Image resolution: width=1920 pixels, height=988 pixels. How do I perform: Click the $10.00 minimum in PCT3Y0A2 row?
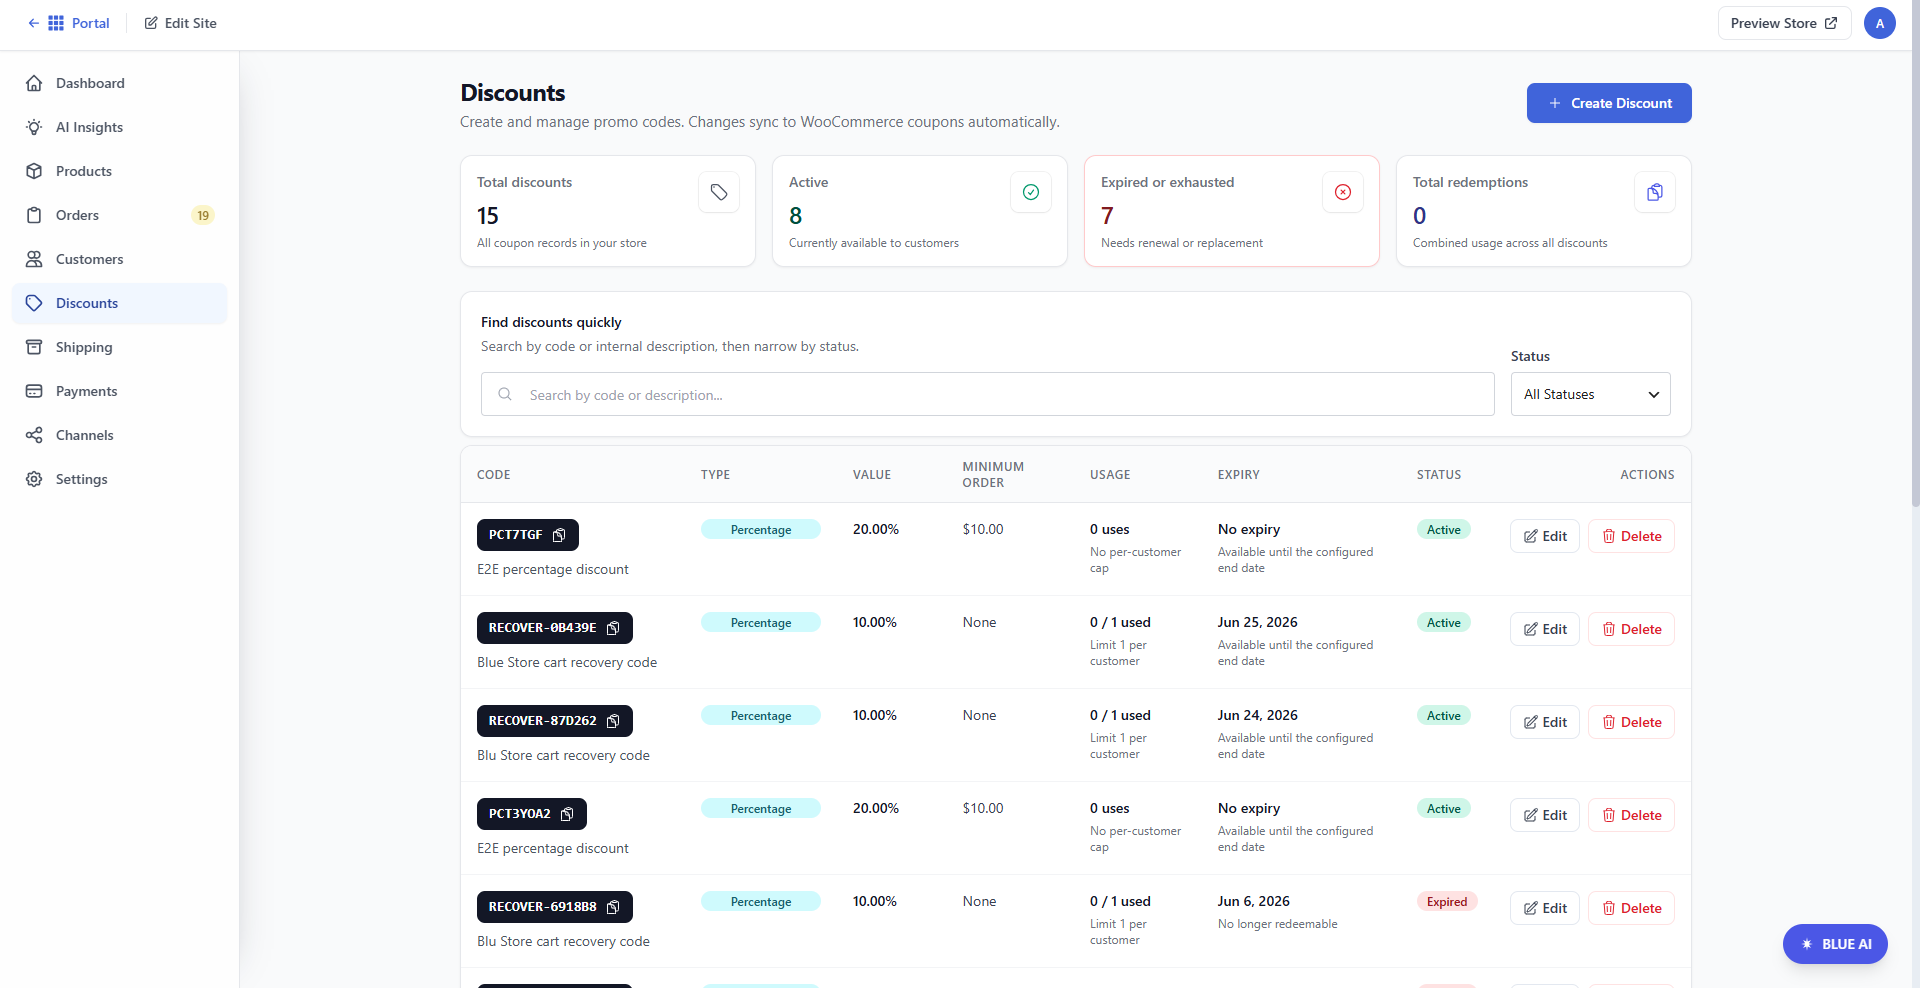(x=983, y=808)
